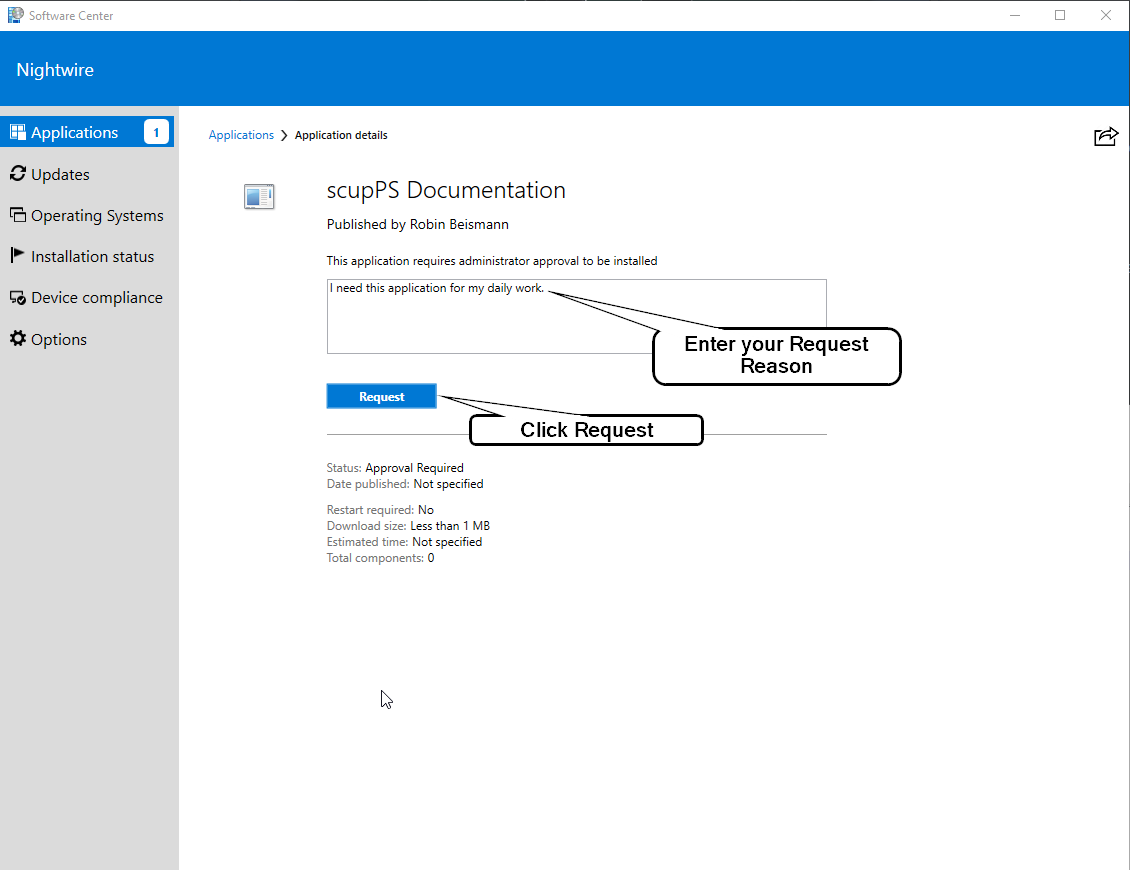Focus the request reason text box
The image size is (1130, 870).
577,316
